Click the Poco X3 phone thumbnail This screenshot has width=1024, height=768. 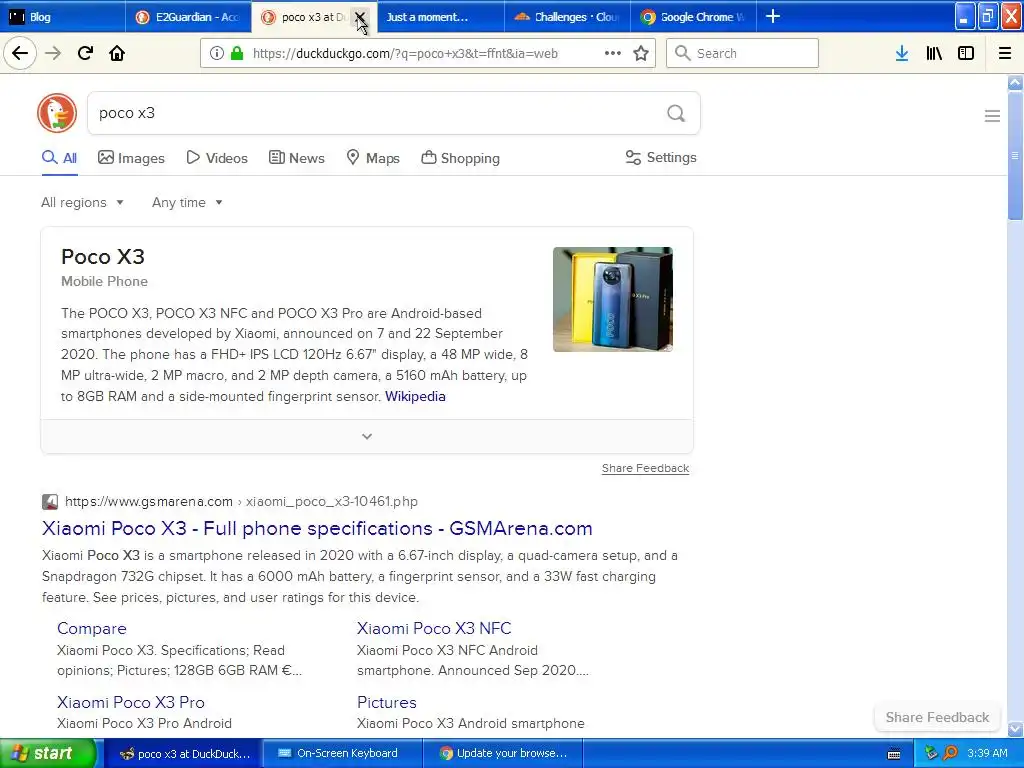tap(613, 299)
